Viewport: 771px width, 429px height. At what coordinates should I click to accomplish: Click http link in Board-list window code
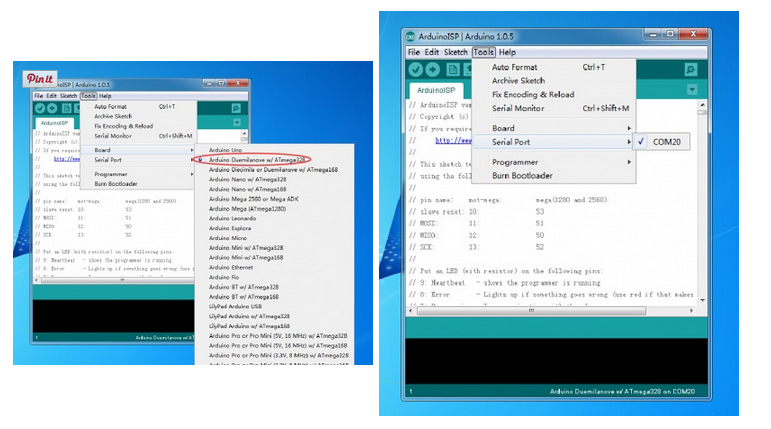[x=67, y=159]
